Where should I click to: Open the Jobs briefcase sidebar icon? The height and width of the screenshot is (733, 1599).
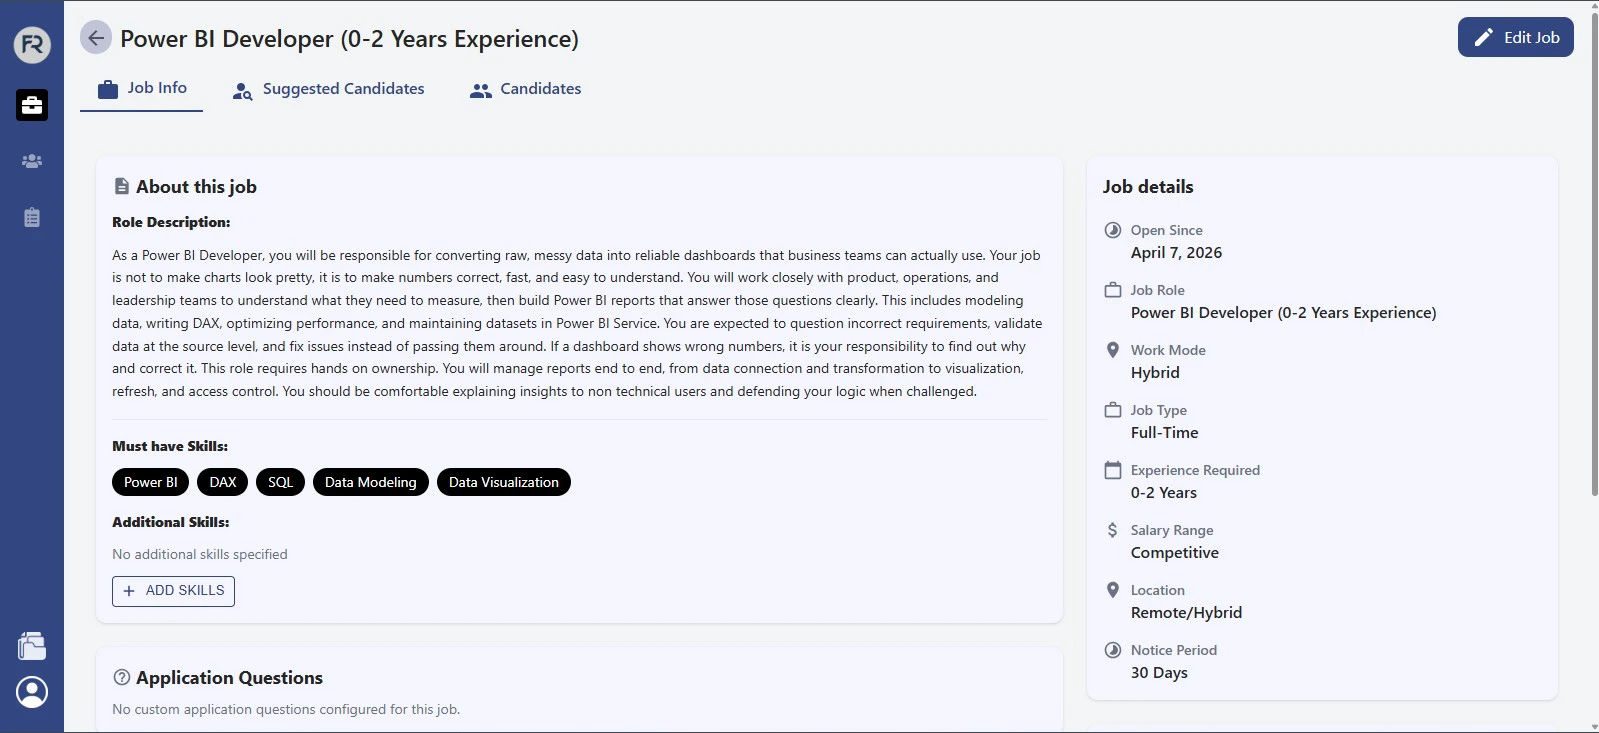point(32,105)
